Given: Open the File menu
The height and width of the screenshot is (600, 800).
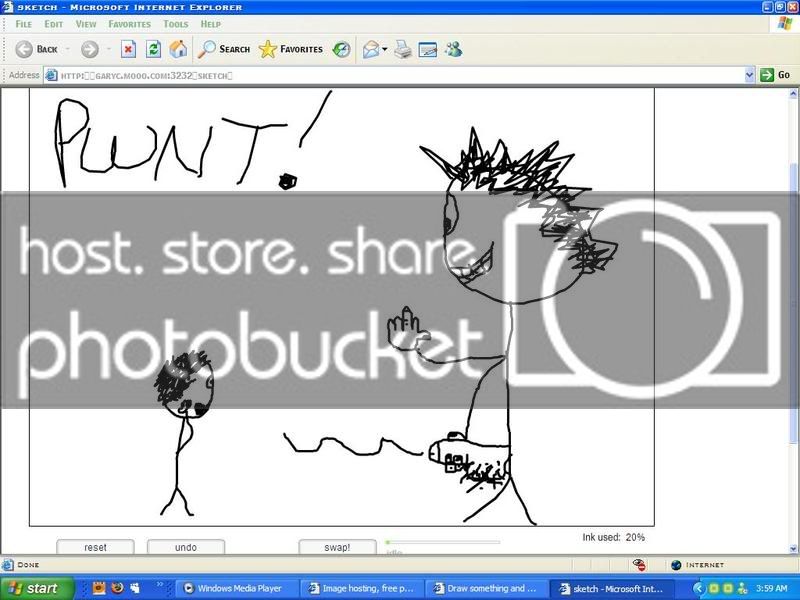Looking at the screenshot, I should pyautogui.click(x=23, y=24).
